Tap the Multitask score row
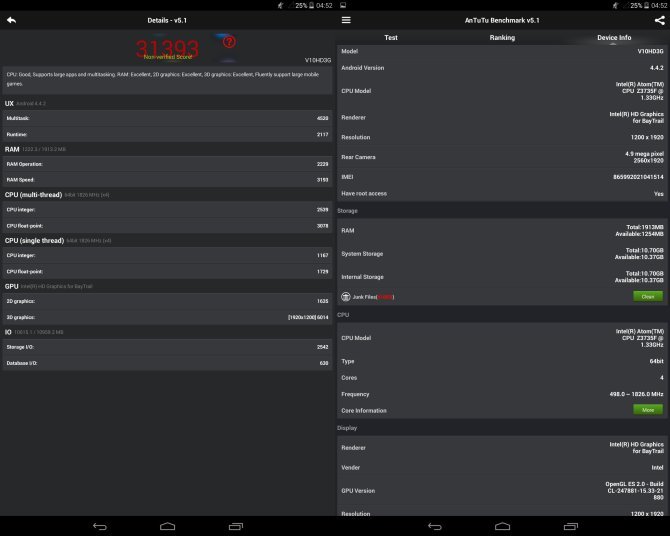Image resolution: width=670 pixels, height=536 pixels. point(168,118)
